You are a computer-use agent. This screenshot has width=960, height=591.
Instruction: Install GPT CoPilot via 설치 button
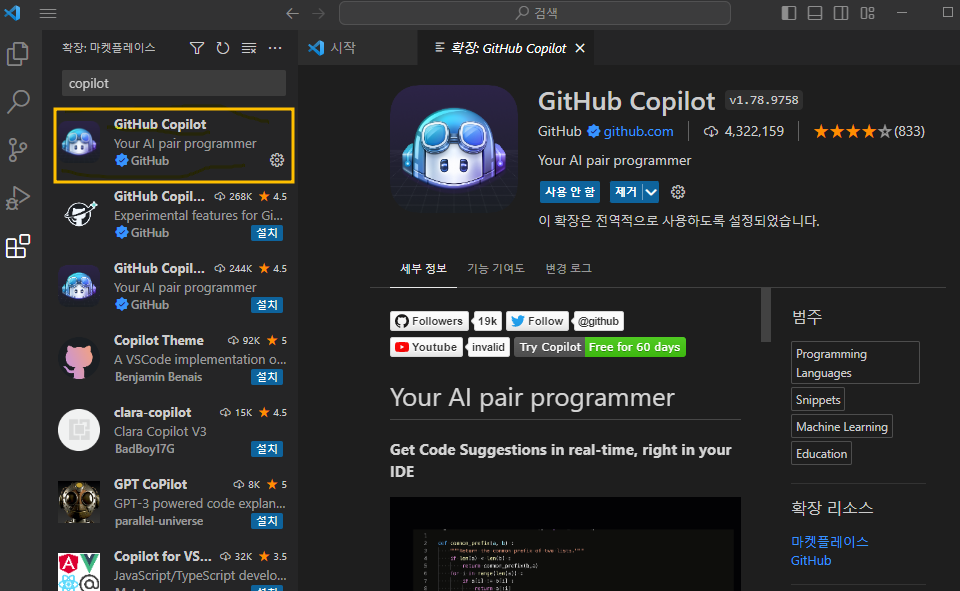click(x=267, y=521)
